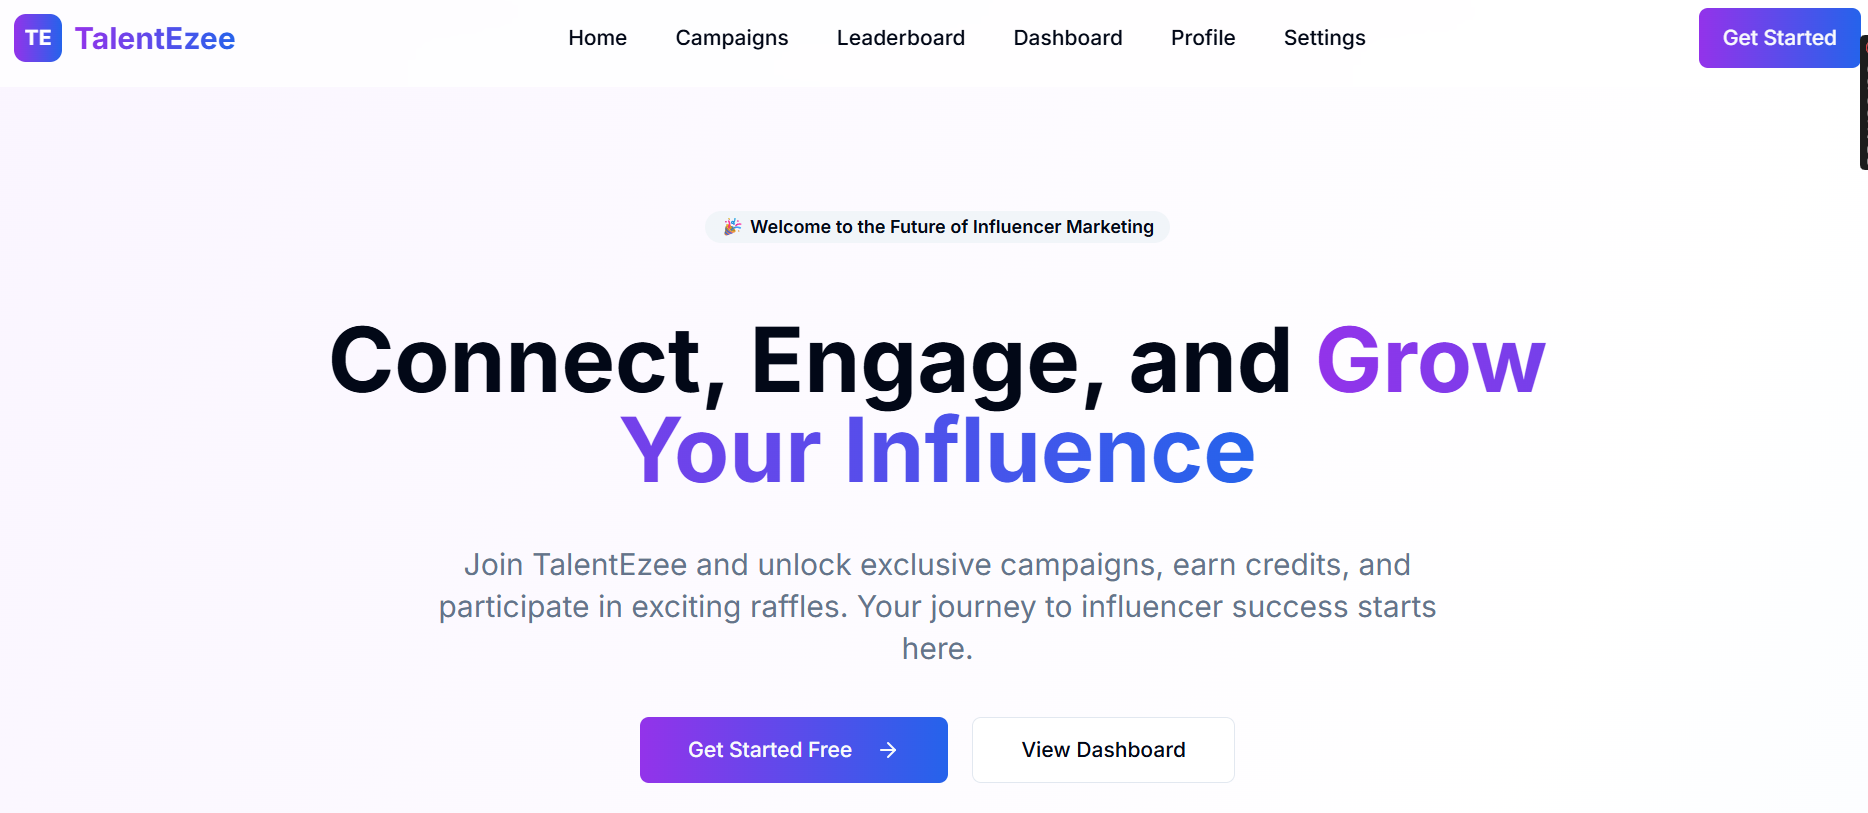This screenshot has height=813, width=1868.
Task: Click the word 'Connect' in the headline
Action: (516, 361)
